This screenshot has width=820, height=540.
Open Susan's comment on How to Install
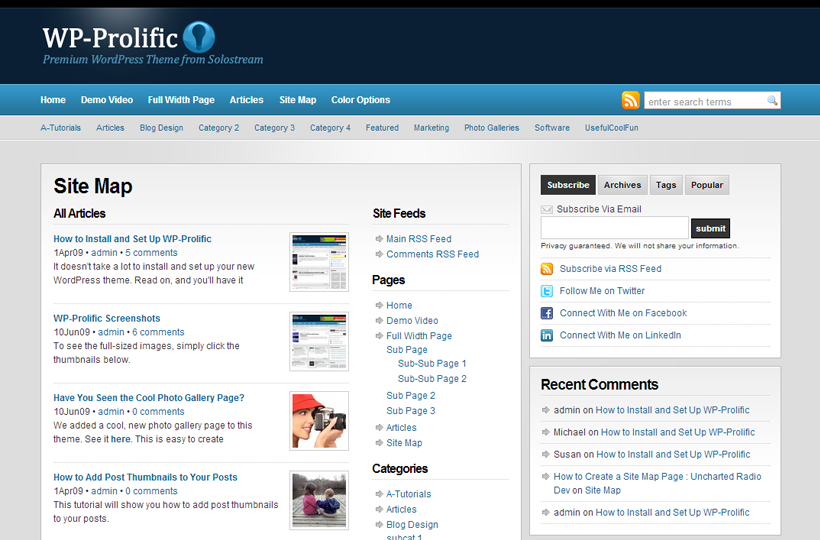tap(673, 454)
